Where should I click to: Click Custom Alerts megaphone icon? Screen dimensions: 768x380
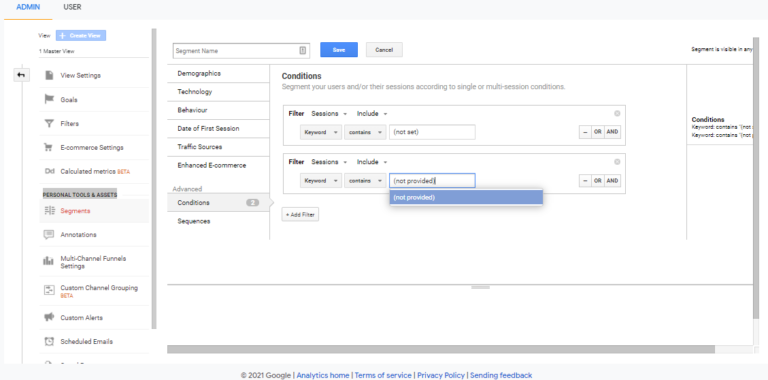point(49,317)
